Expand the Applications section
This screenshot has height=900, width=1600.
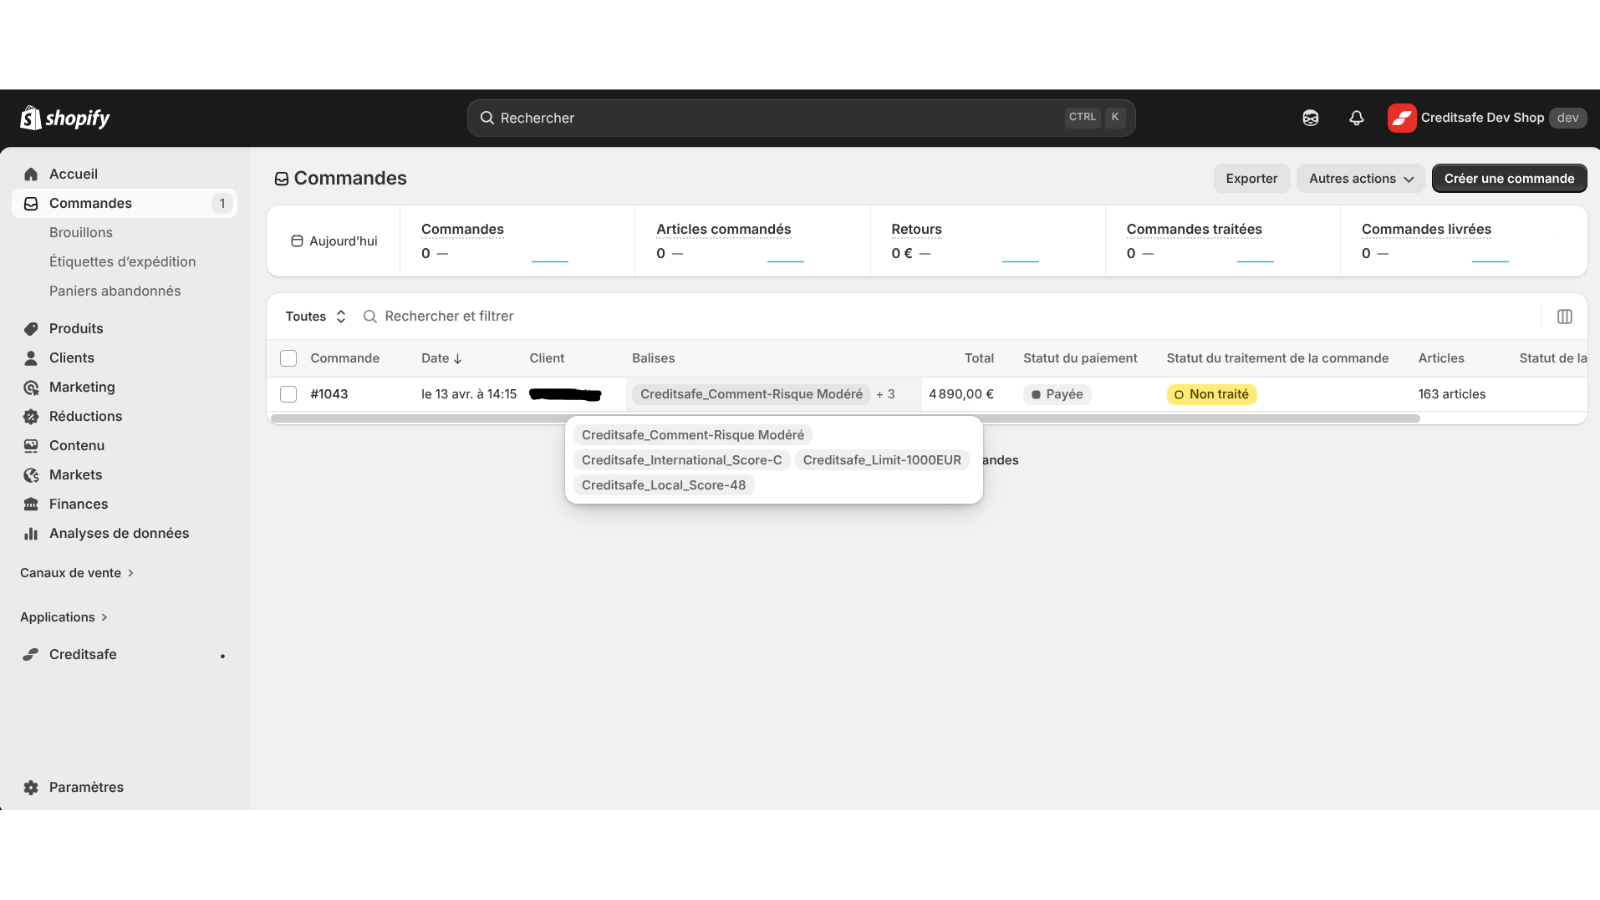64,617
